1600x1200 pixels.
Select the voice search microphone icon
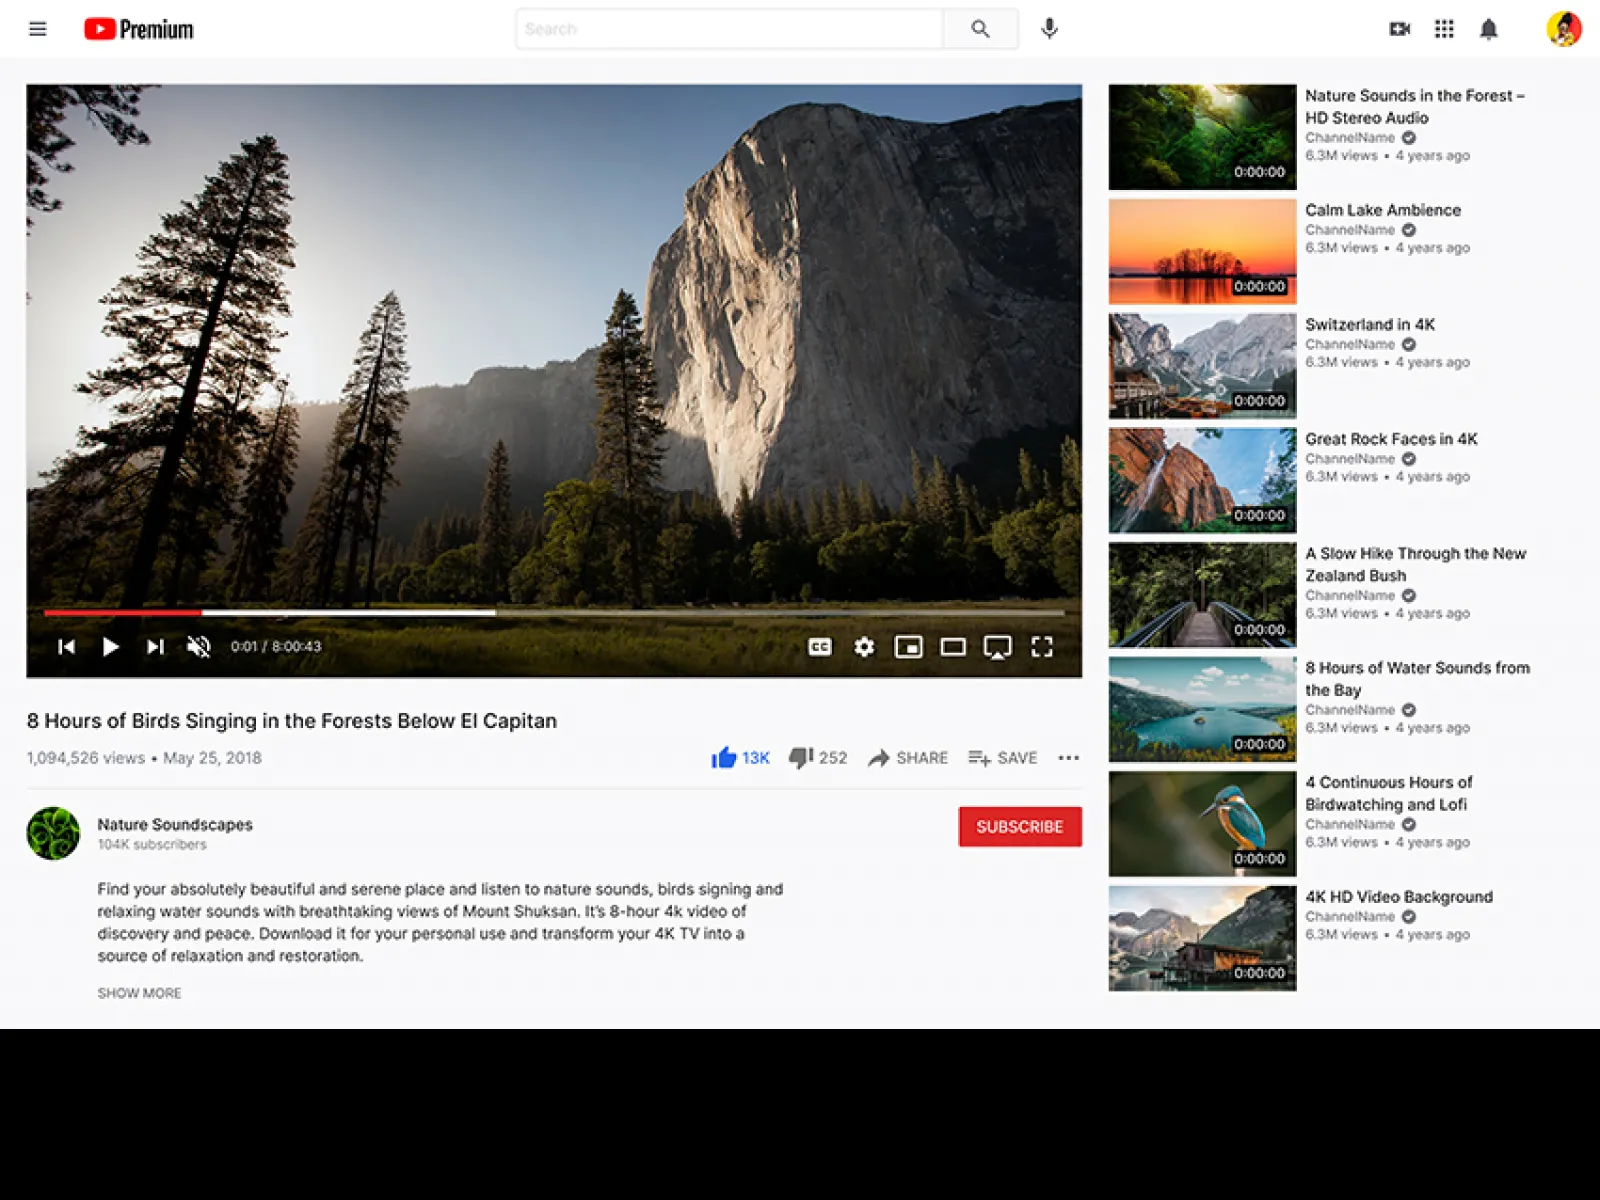pyautogui.click(x=1049, y=28)
